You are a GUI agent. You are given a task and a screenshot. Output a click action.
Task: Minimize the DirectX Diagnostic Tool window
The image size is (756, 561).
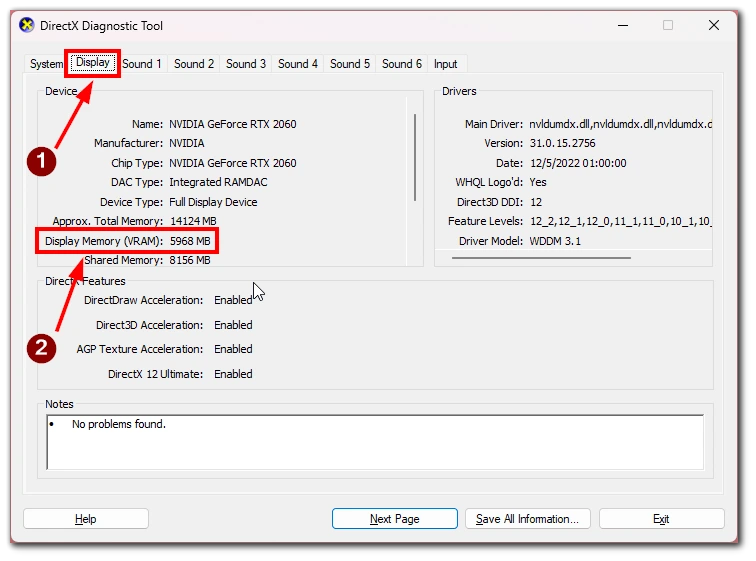pyautogui.click(x=623, y=25)
